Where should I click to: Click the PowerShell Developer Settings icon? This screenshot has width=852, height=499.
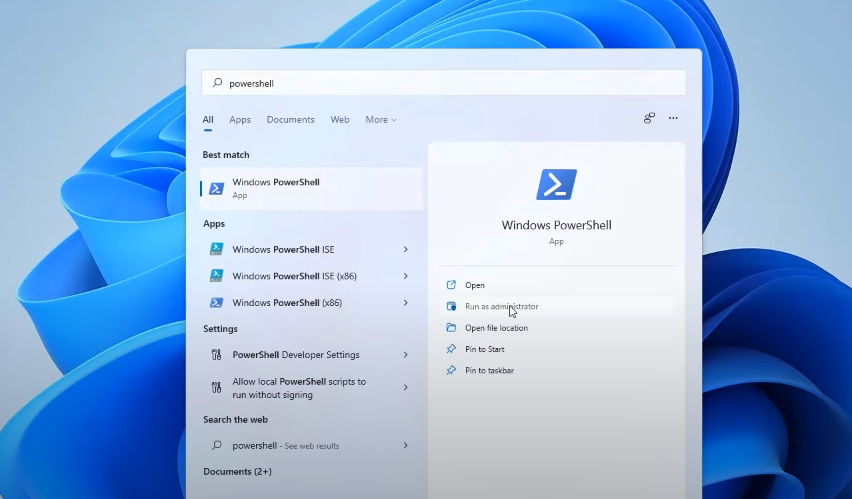pyautogui.click(x=216, y=354)
